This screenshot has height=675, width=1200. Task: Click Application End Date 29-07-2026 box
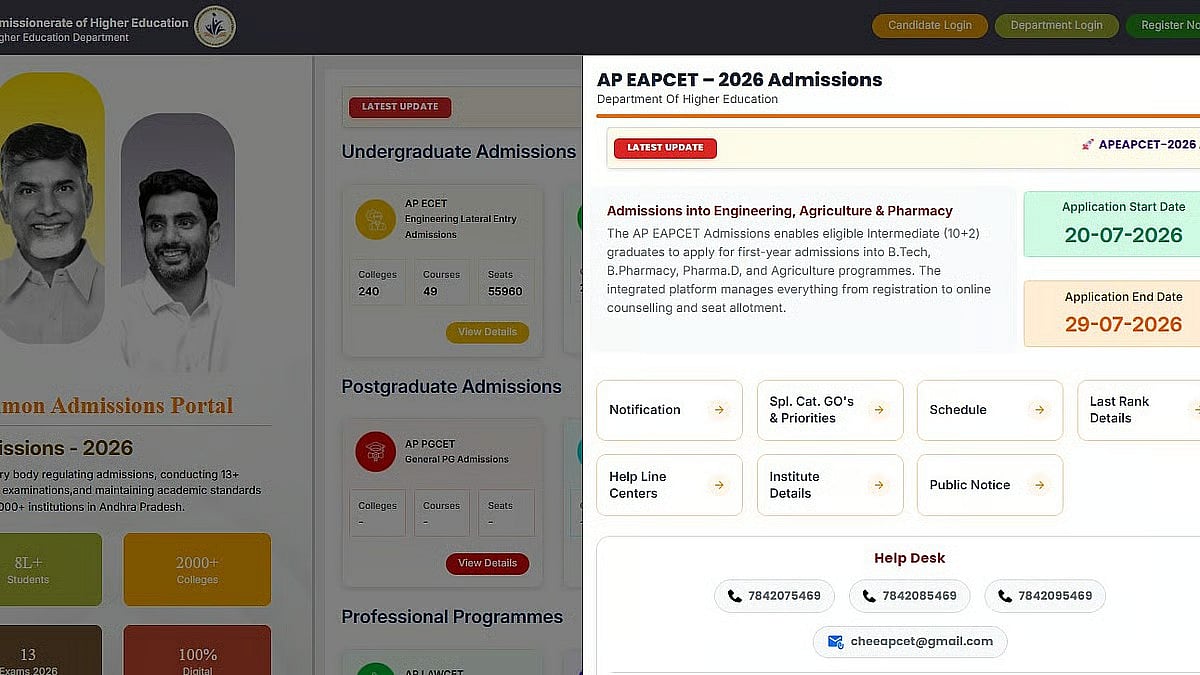point(1112,313)
